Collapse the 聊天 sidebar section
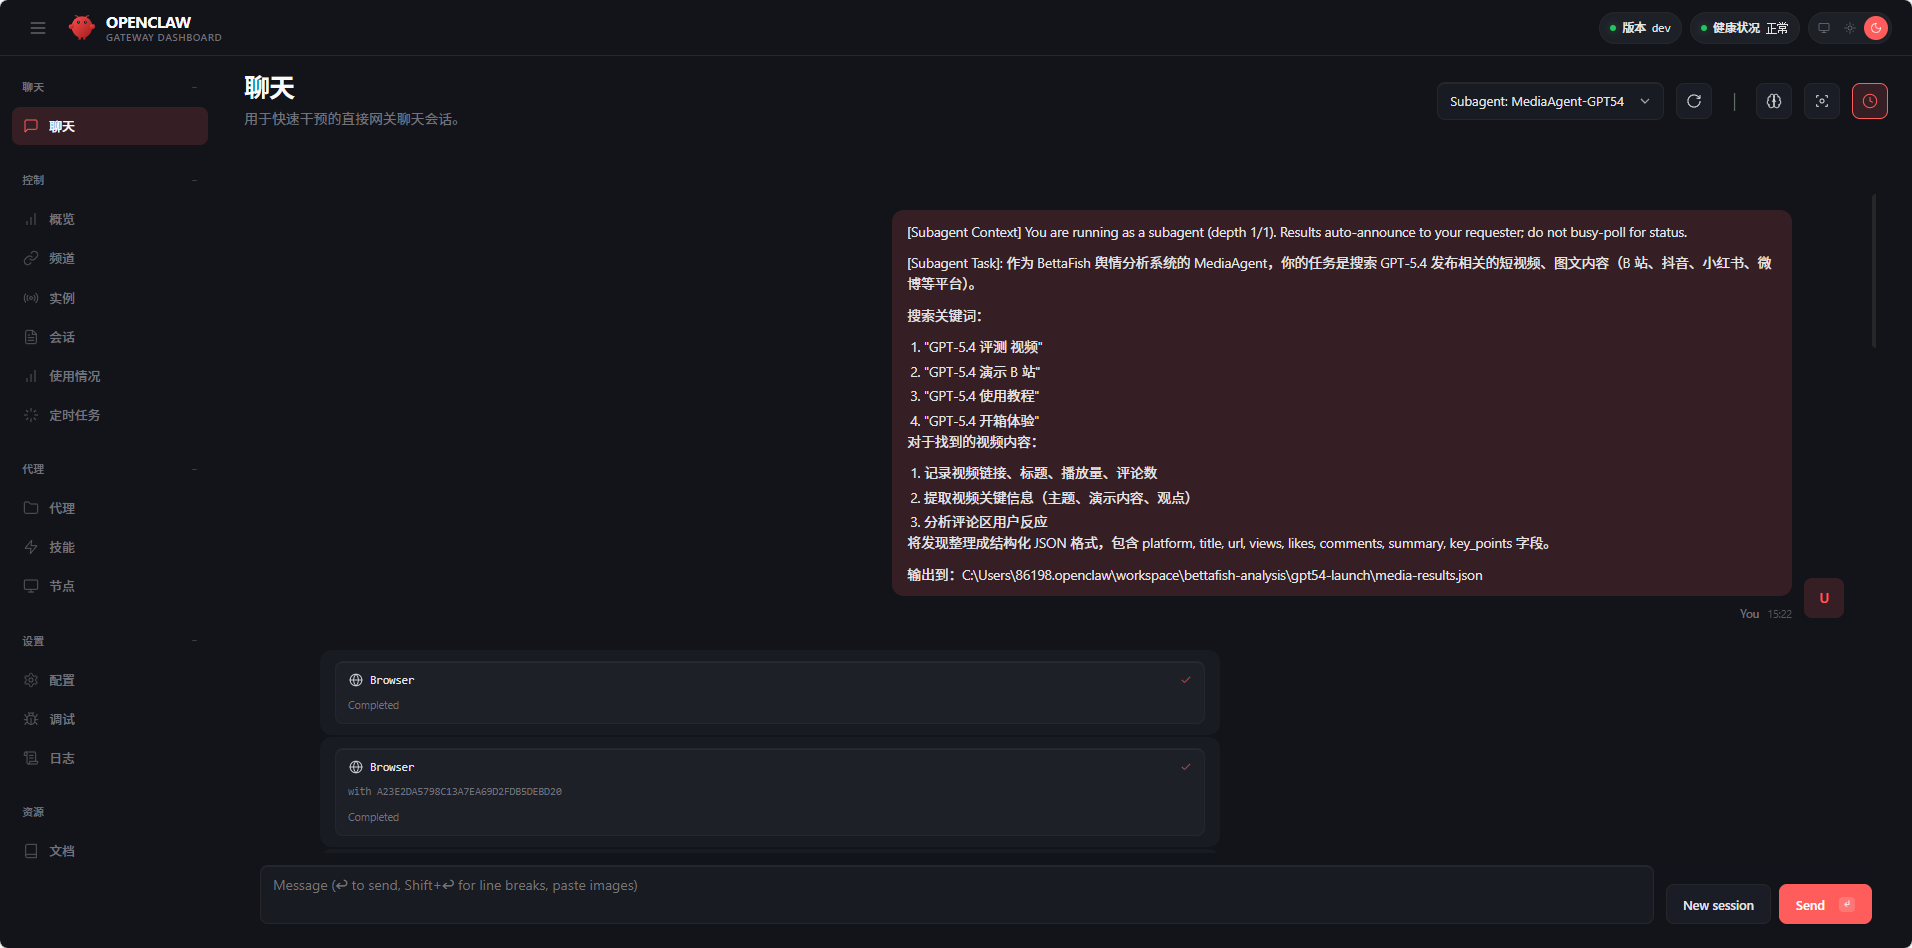Image resolution: width=1912 pixels, height=948 pixels. click(x=194, y=87)
